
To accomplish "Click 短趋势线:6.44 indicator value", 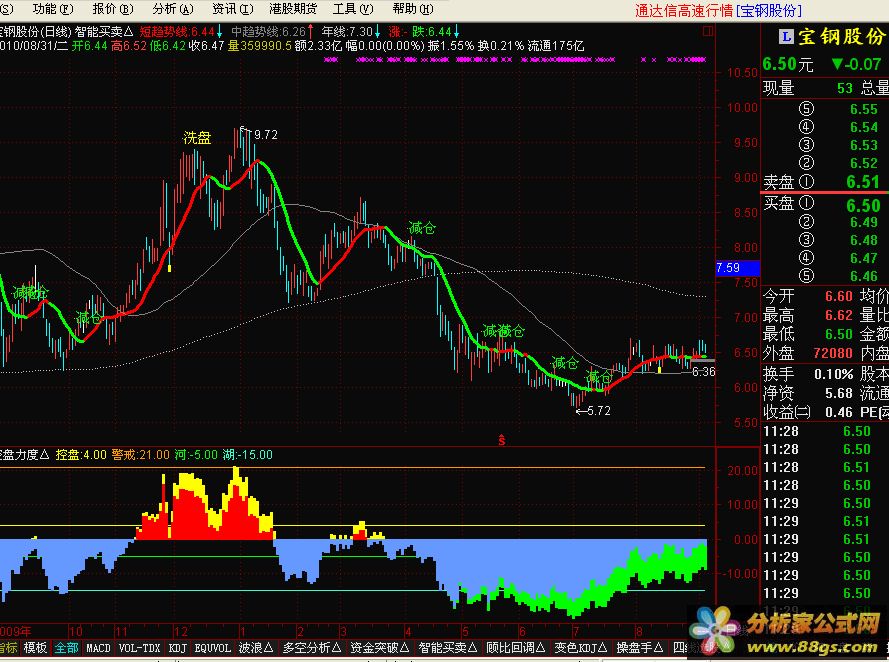I will (x=177, y=32).
